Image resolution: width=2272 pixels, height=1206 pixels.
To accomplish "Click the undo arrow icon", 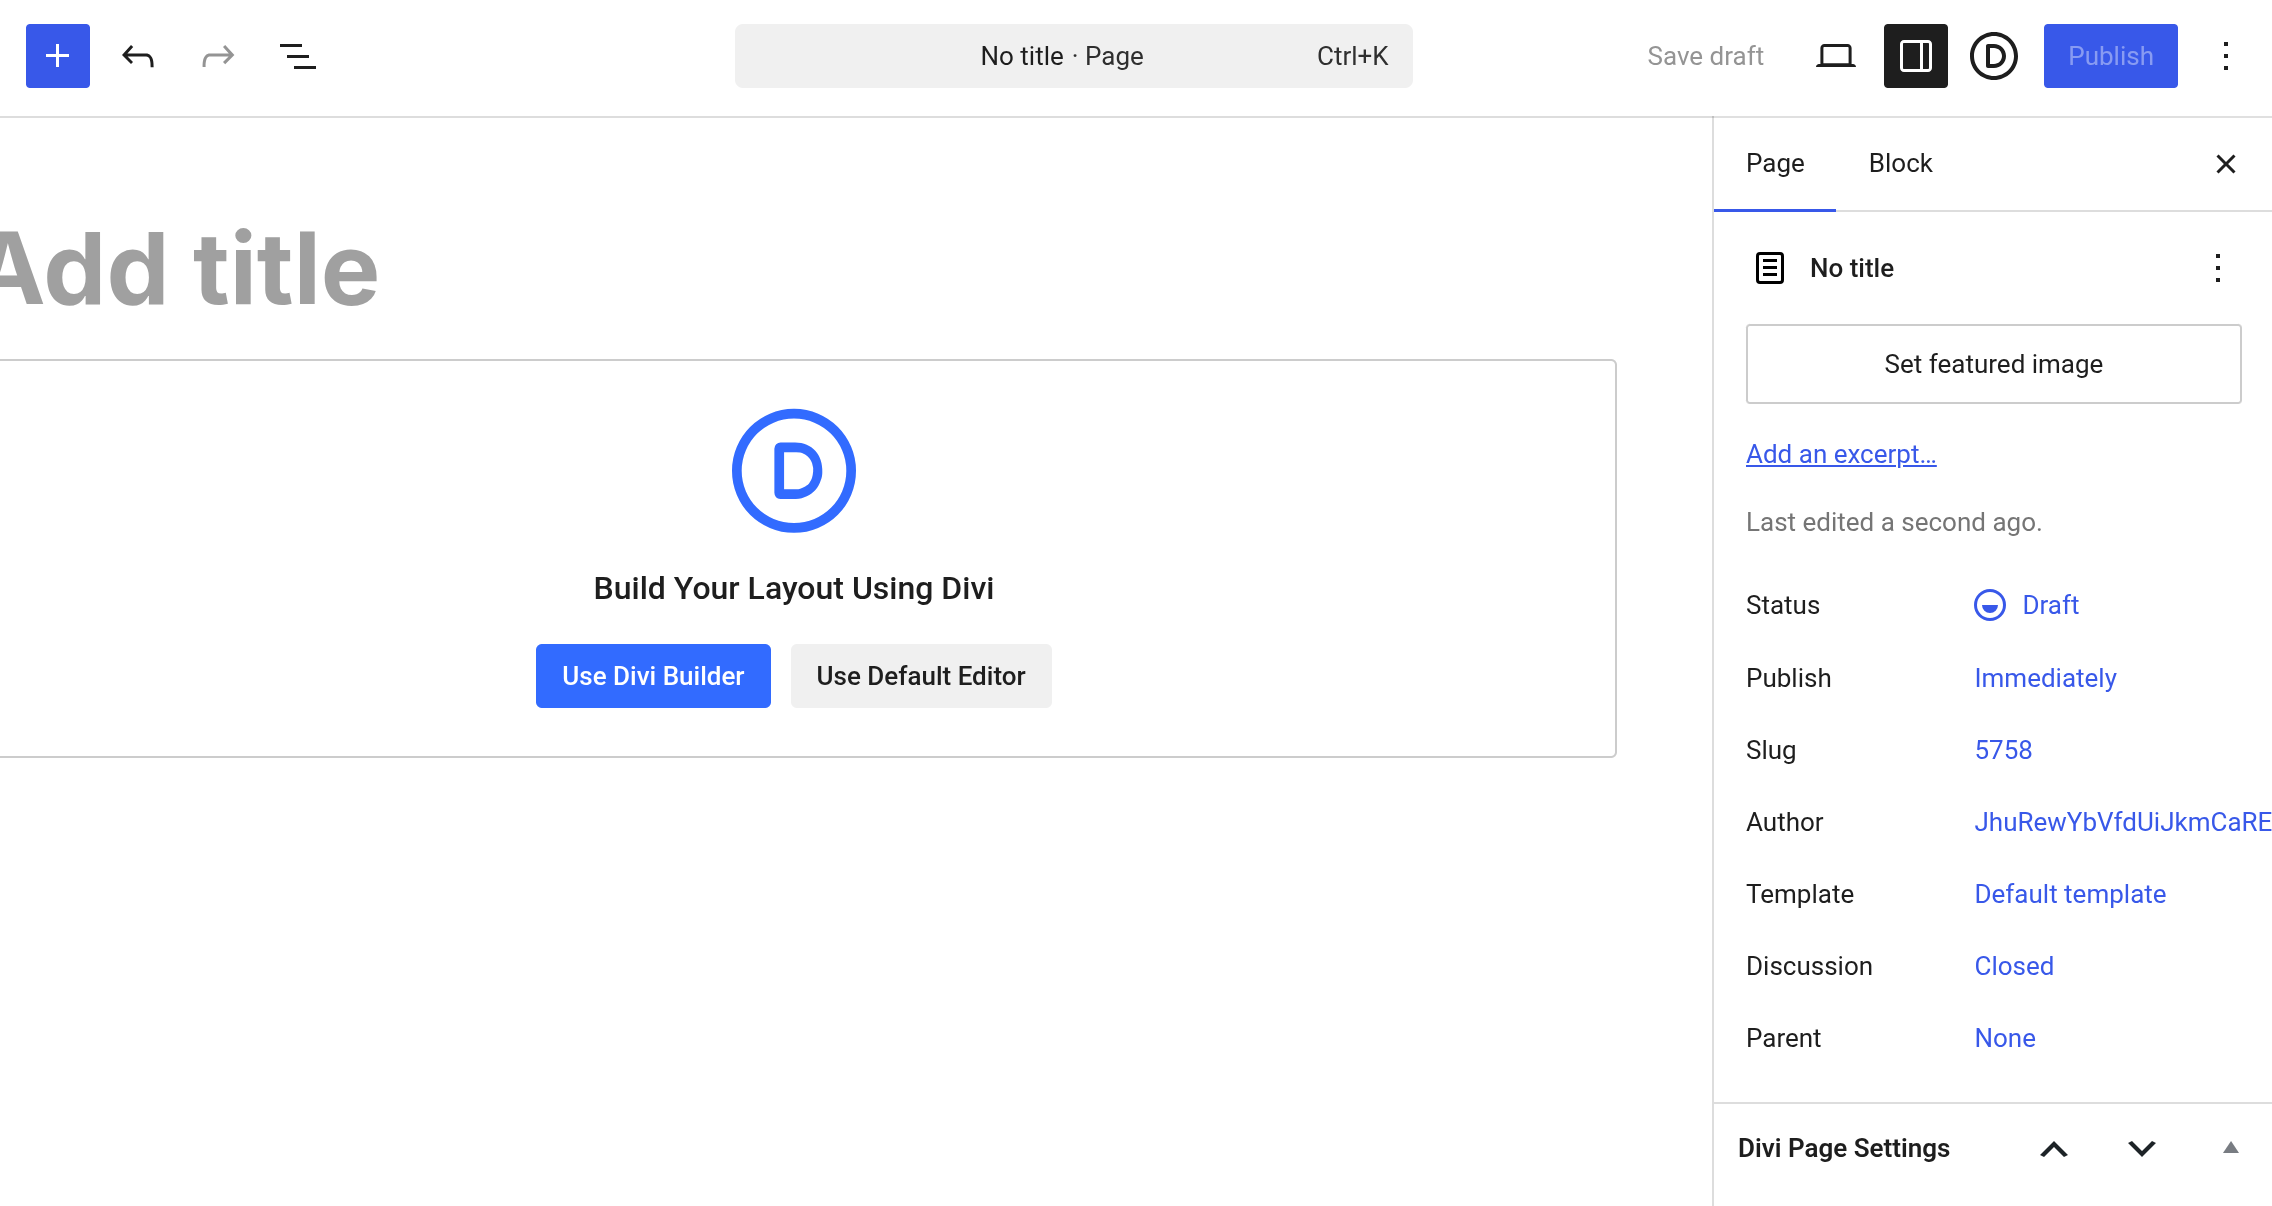I will point(138,56).
